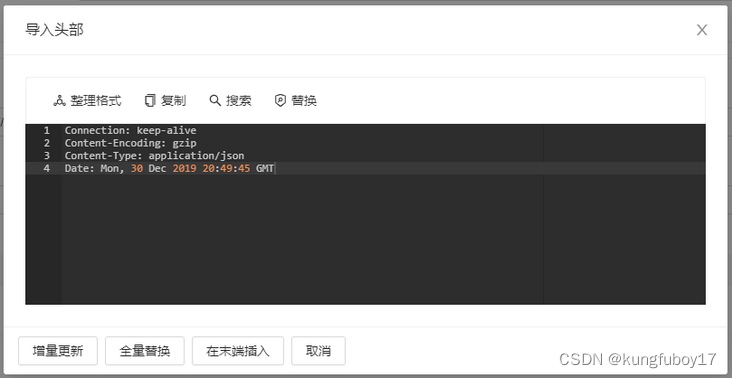Click the copy (复制) icon
Viewport: 732px width, 378px height.
tap(150, 100)
